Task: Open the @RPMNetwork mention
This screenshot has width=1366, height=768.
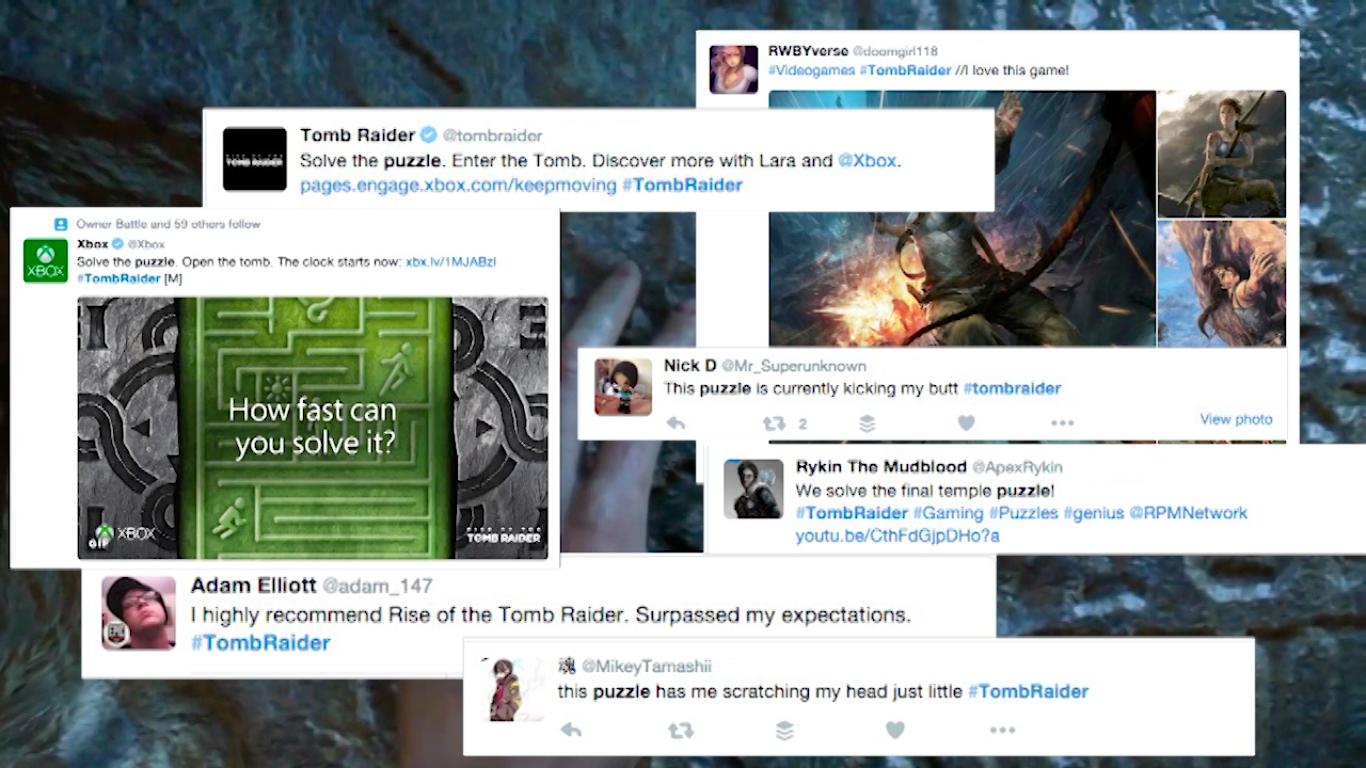Action: click(x=1189, y=513)
